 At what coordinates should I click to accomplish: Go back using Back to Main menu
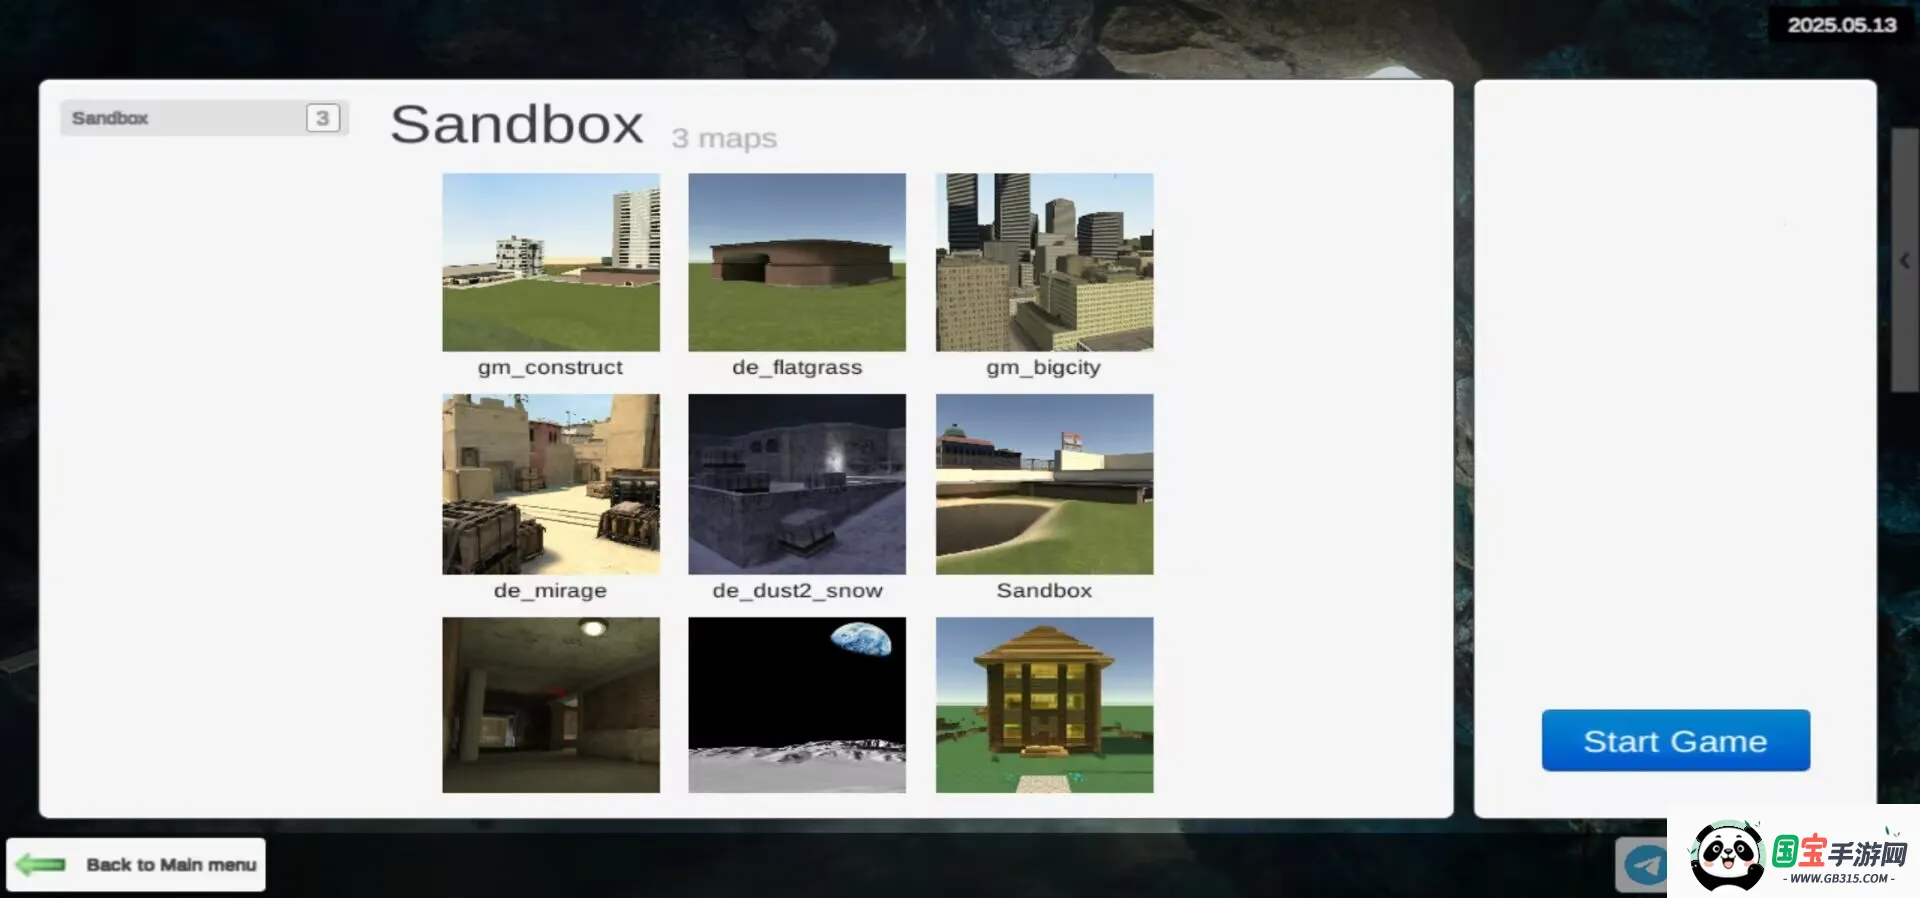click(170, 865)
